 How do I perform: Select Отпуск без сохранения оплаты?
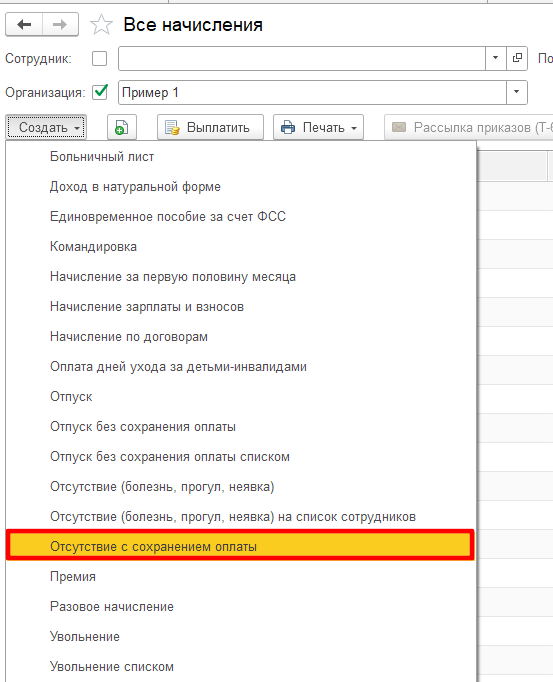pos(241,427)
